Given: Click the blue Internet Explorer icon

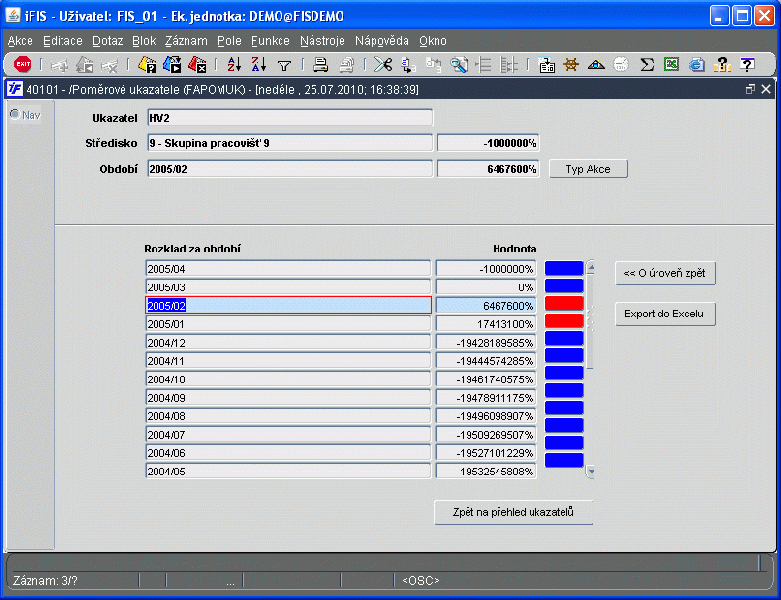Looking at the screenshot, I should [x=697, y=64].
